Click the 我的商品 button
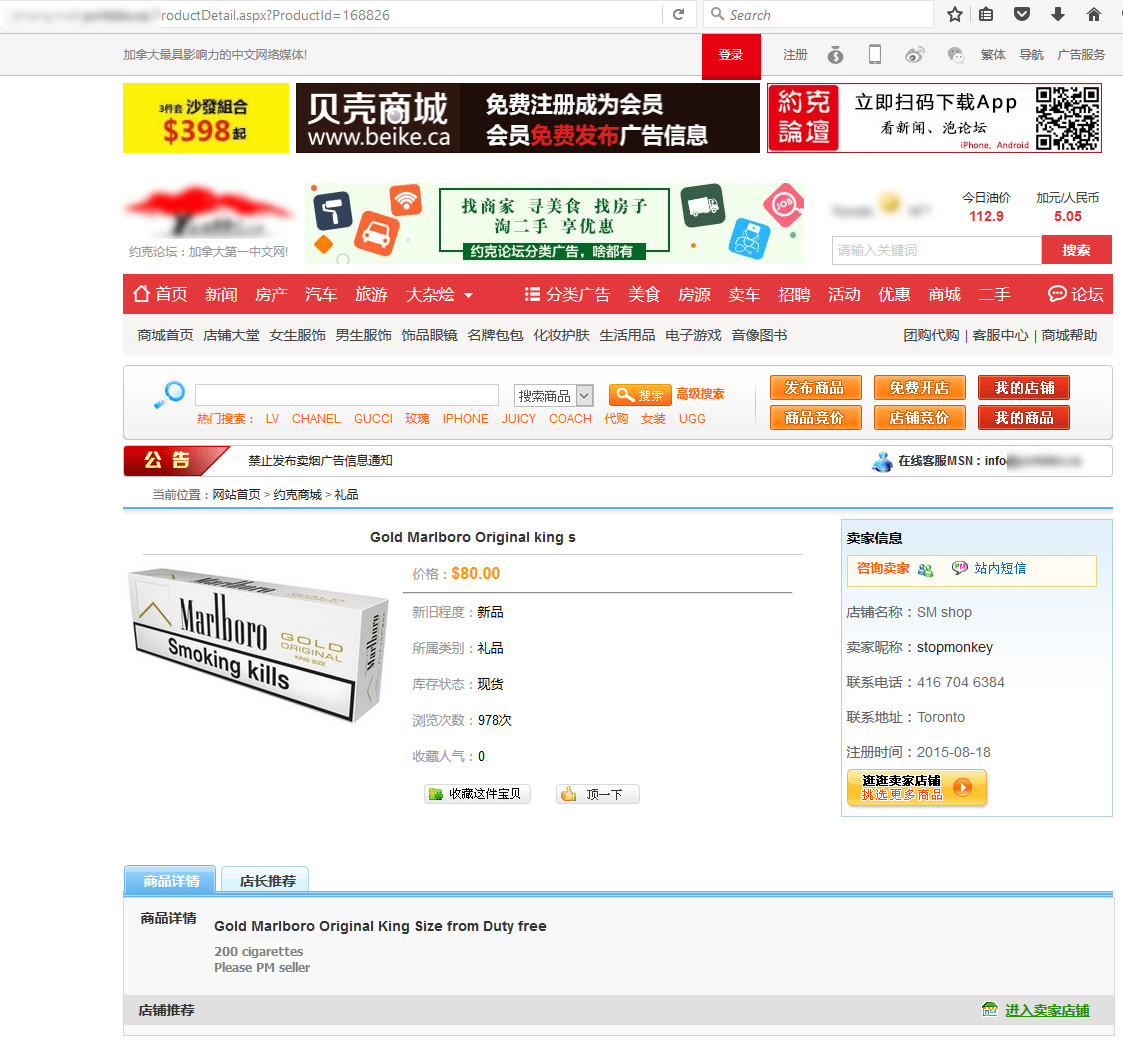The image size is (1123, 1045). pyautogui.click(x=1024, y=418)
